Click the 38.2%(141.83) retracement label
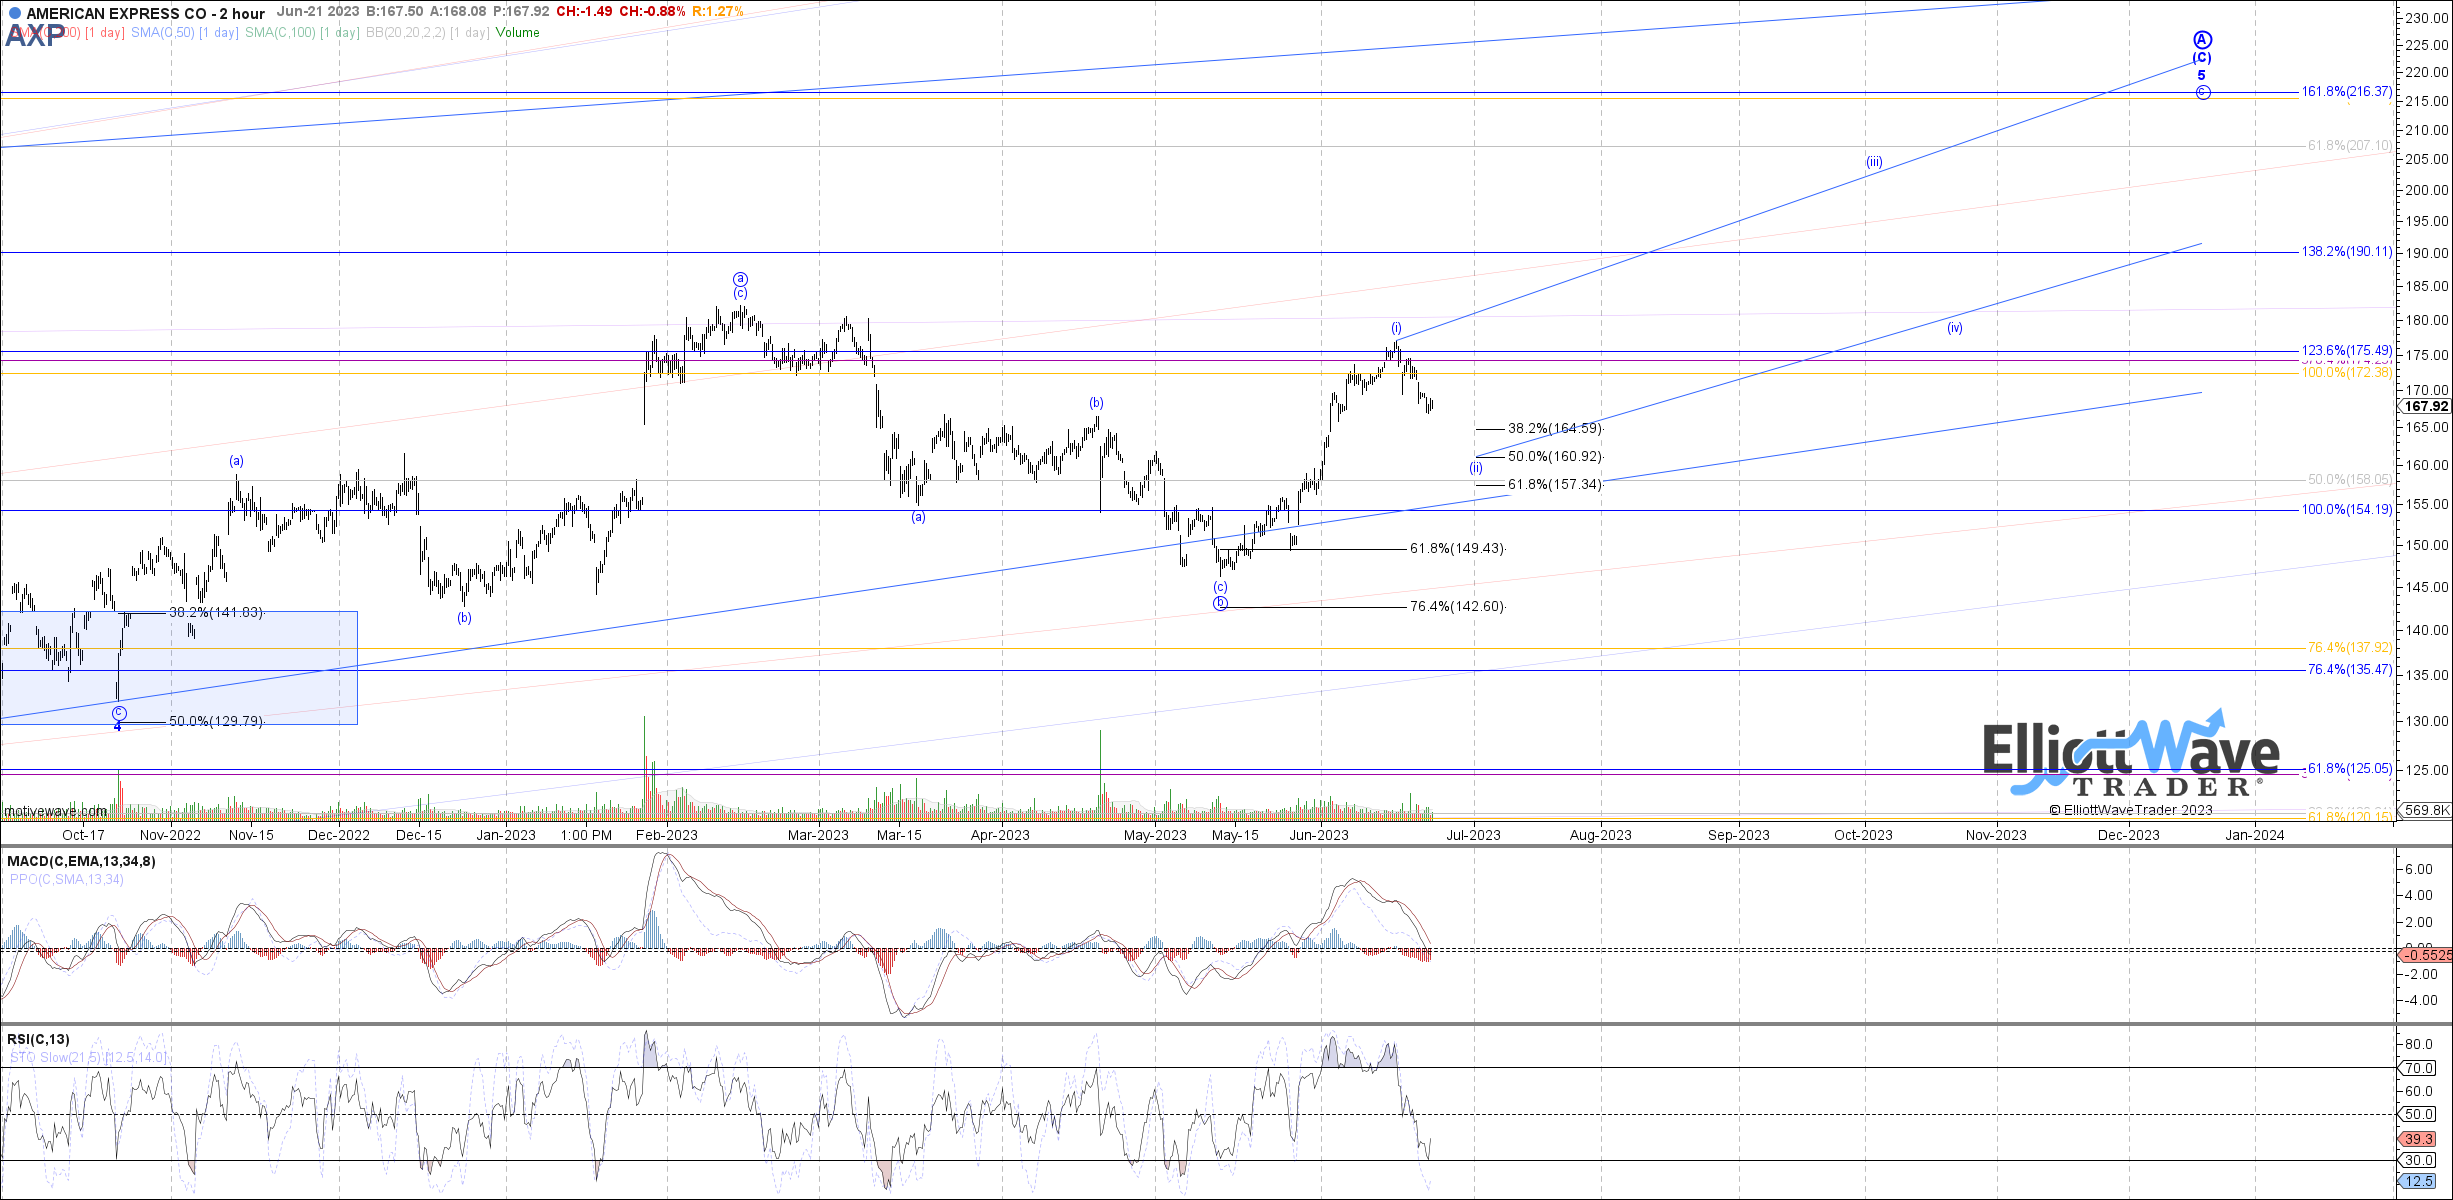 [216, 612]
